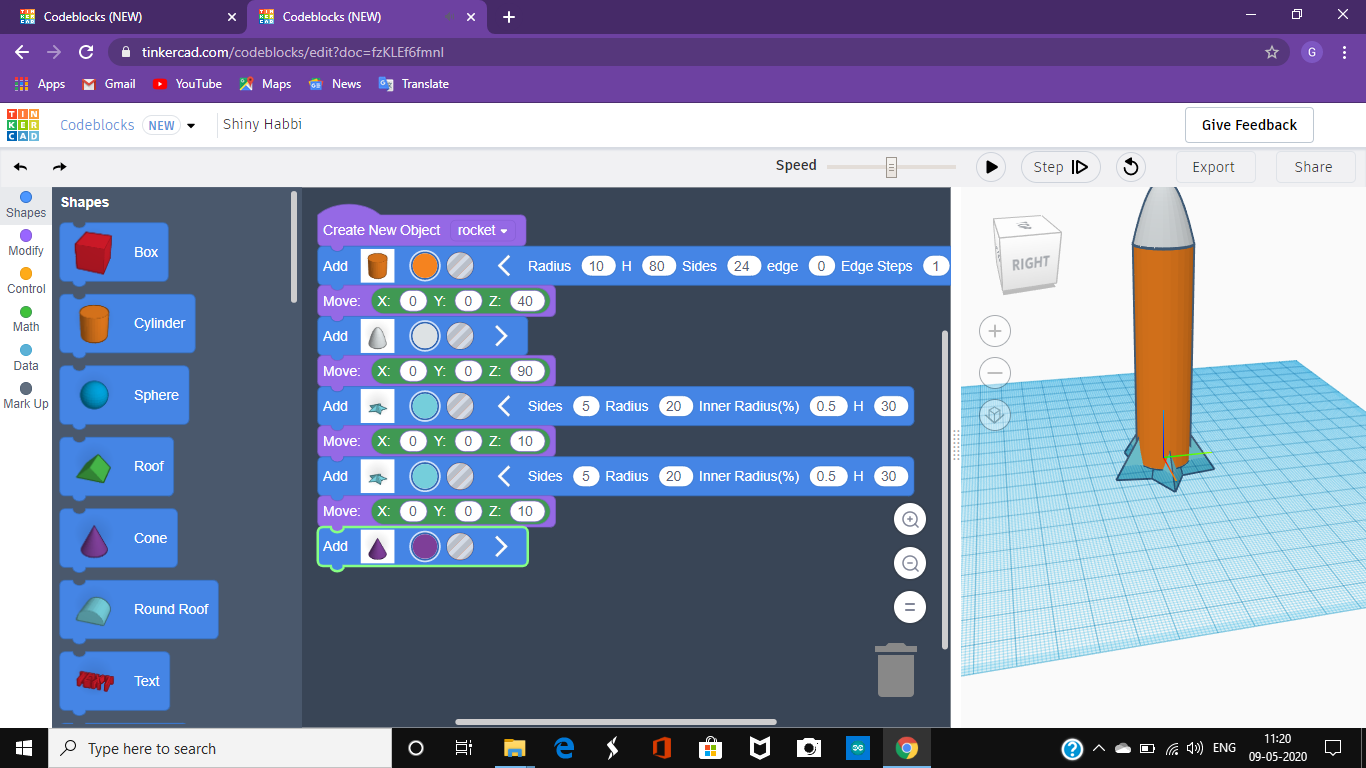The width and height of the screenshot is (1366, 768).
Task: Open the Math blocks category
Action: point(25,318)
